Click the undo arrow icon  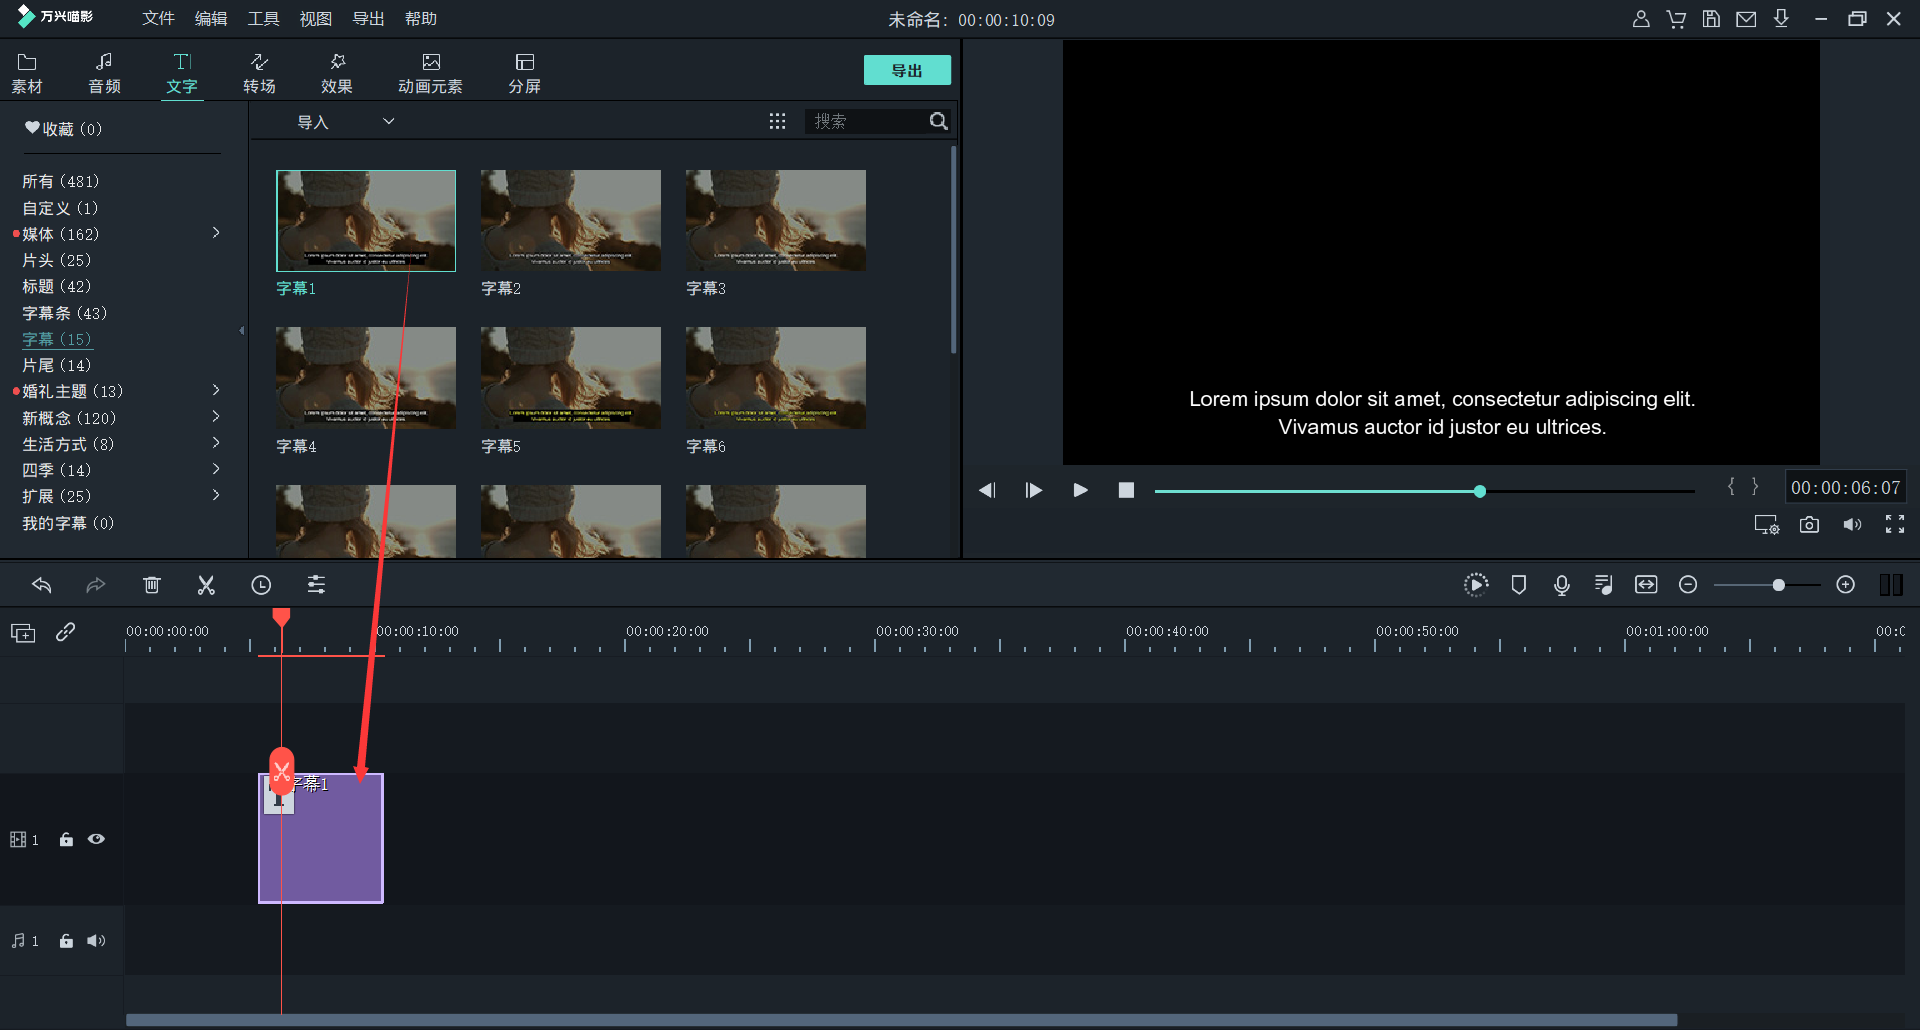[x=41, y=585]
